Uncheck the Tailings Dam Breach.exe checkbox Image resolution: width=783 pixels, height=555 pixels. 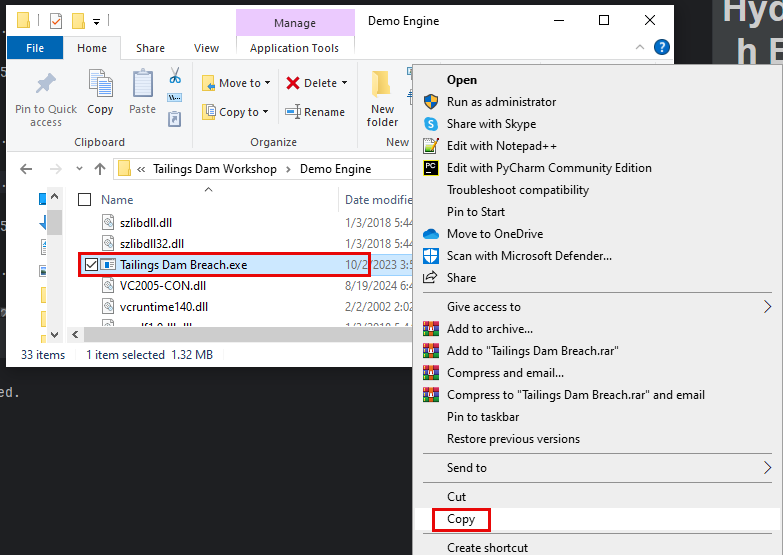coord(92,265)
